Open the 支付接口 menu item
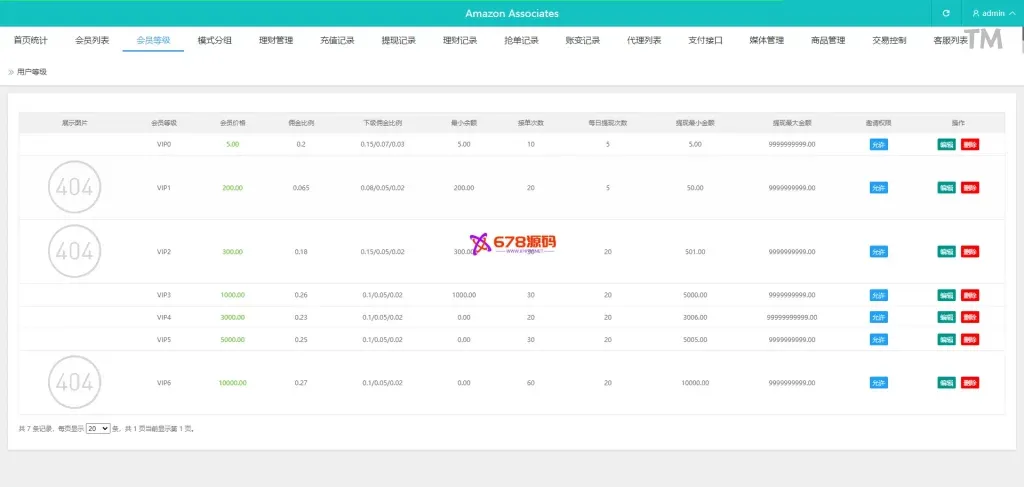The width and height of the screenshot is (1024, 487). tap(705, 41)
